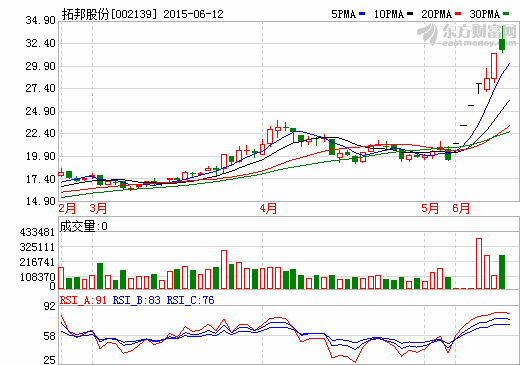Click the date 2015-06-12 in header

[193, 14]
